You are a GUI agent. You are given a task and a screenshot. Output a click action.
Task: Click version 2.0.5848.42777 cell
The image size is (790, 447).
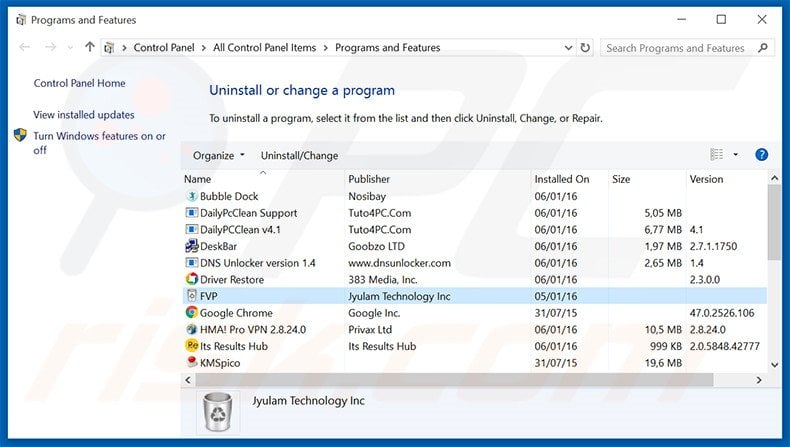(725, 346)
